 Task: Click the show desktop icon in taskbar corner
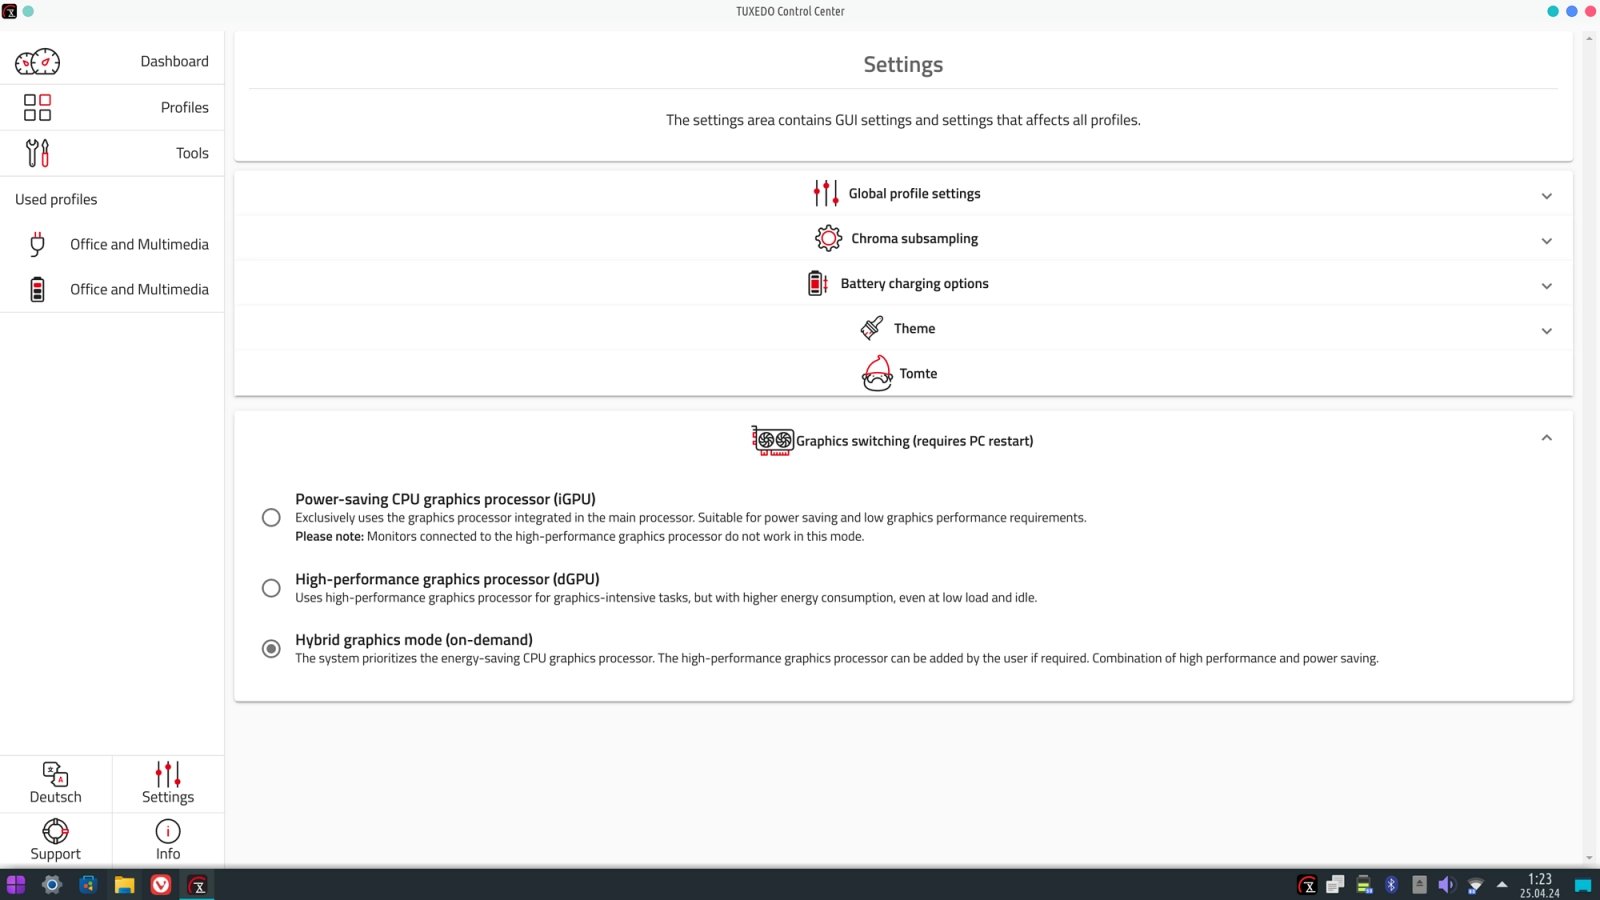pos(1583,885)
